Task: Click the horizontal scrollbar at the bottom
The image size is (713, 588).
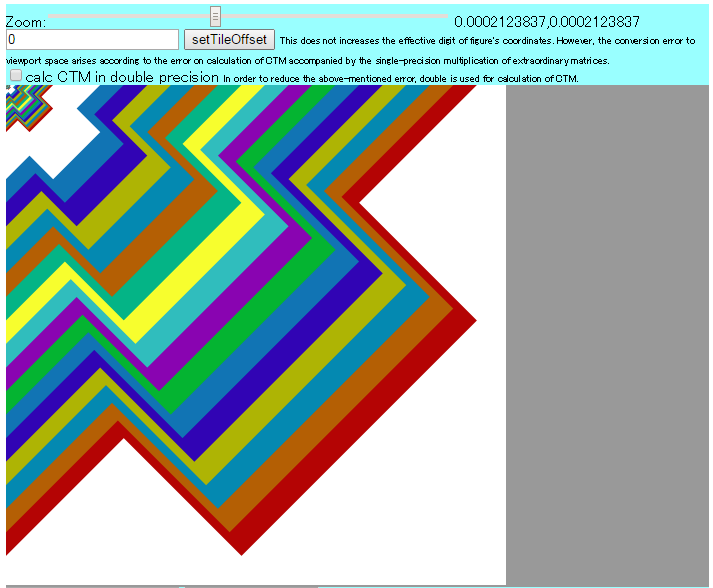Action: (x=250, y=586)
